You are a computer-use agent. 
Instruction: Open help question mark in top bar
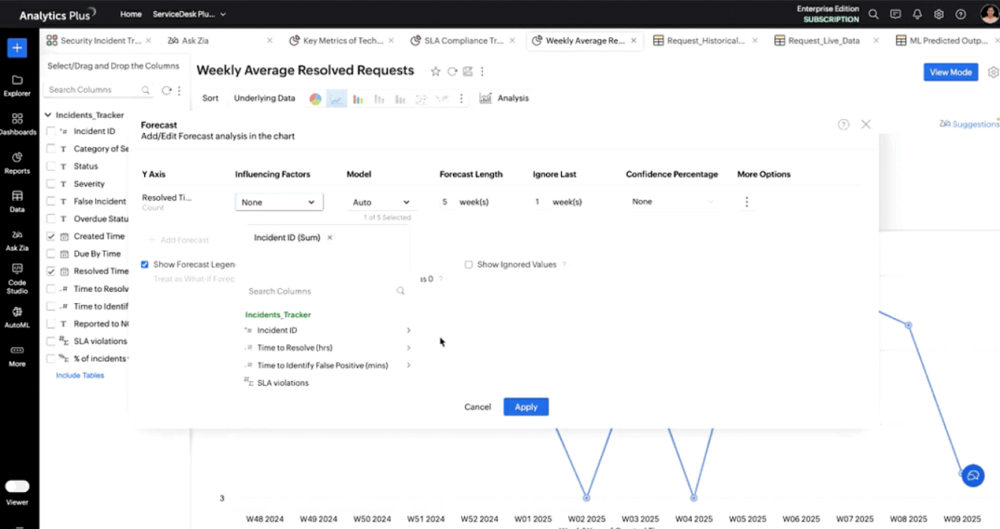pyautogui.click(x=960, y=14)
